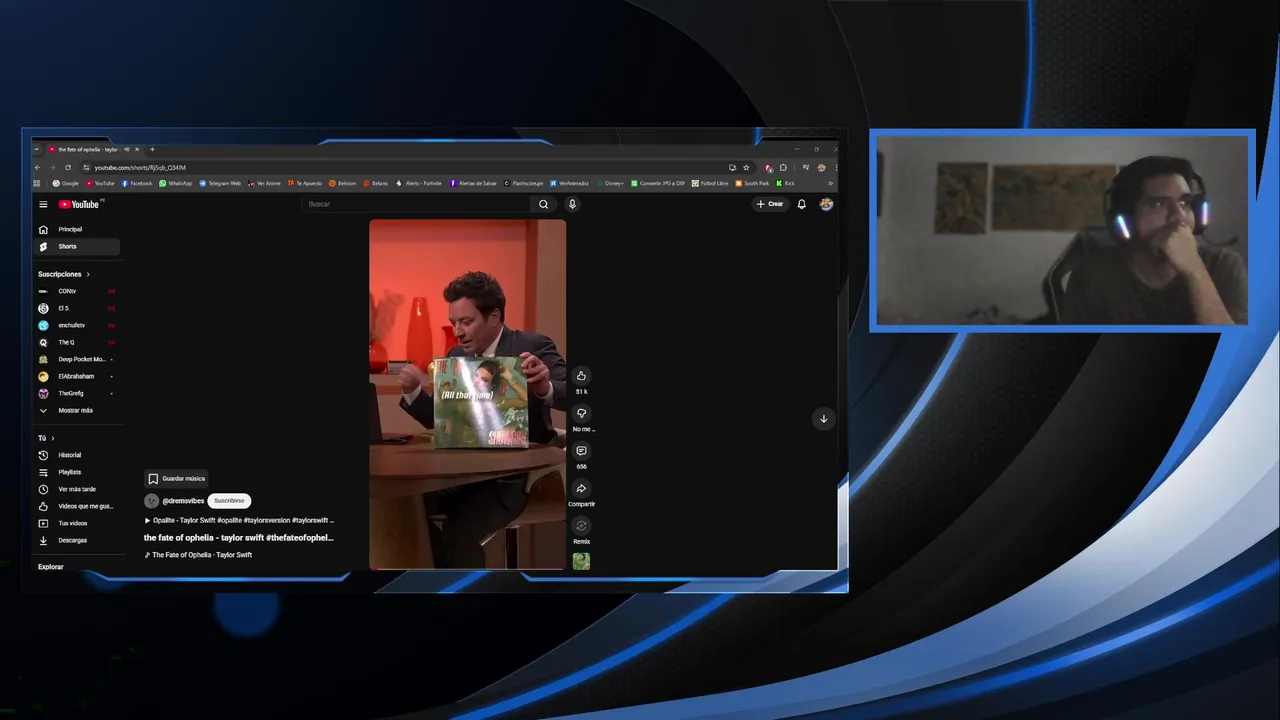The height and width of the screenshot is (720, 1280).
Task: Open The Fate of Ophelia - Taylor Swift sound link
Action: click(198, 555)
